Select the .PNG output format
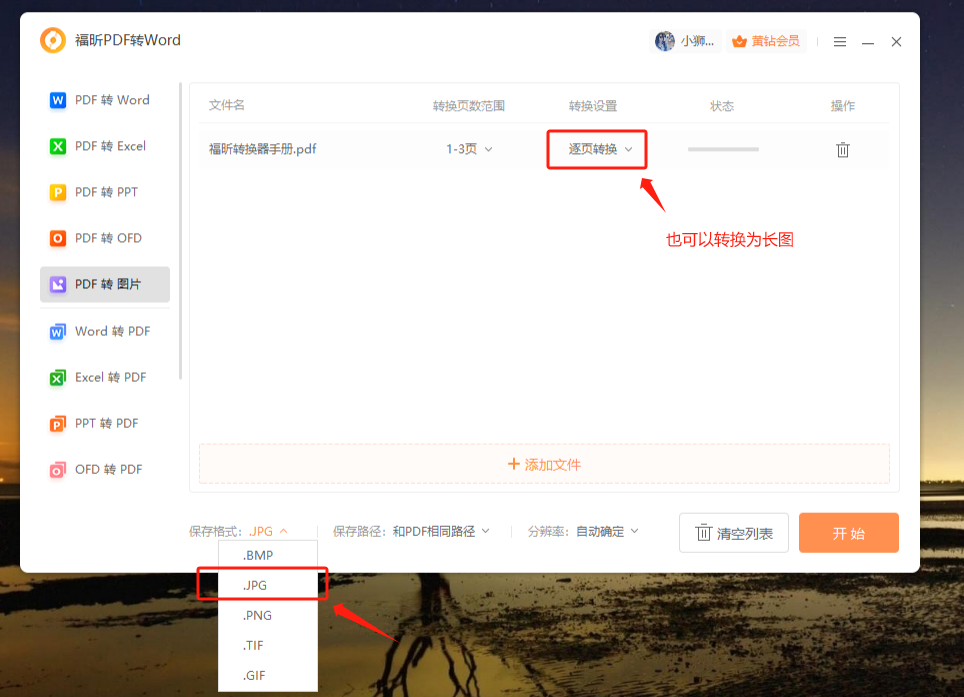Image resolution: width=964 pixels, height=697 pixels. [257, 615]
